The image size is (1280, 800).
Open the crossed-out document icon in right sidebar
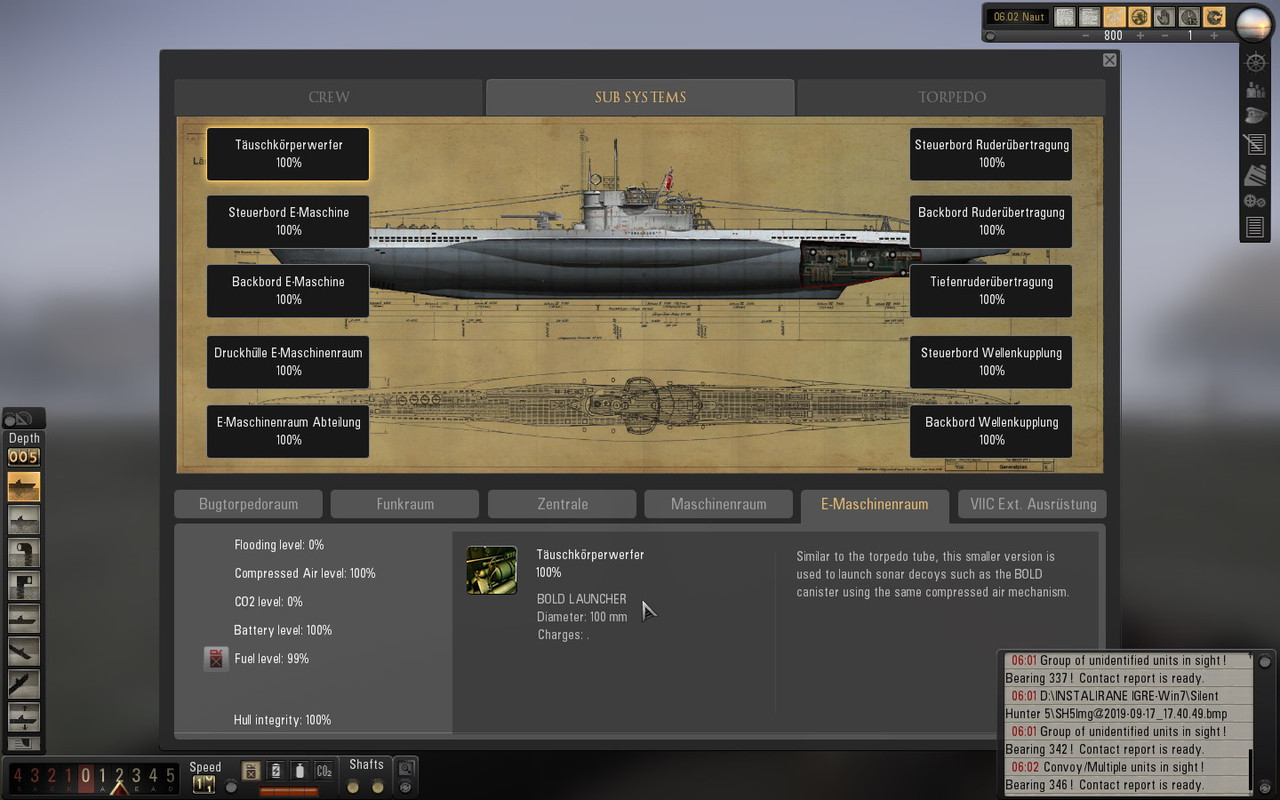coord(1255,145)
